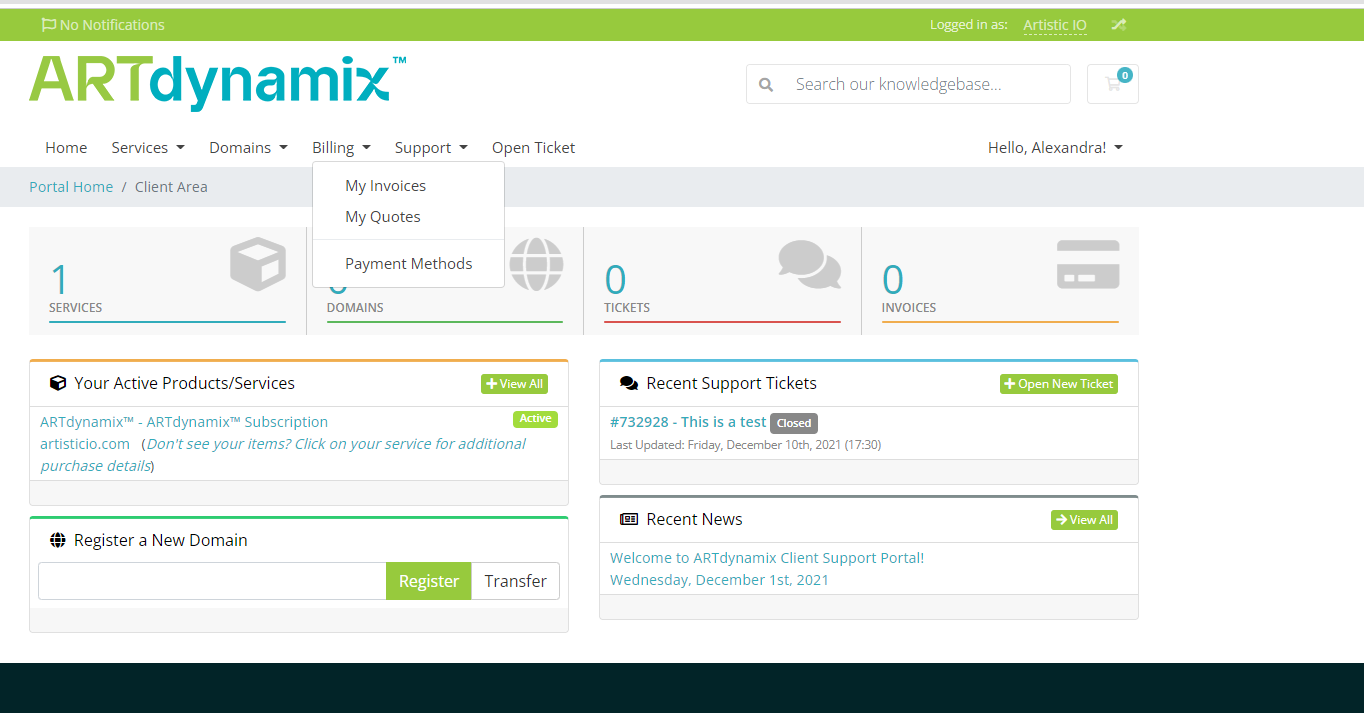Select My Invoices from Billing menu

386,186
